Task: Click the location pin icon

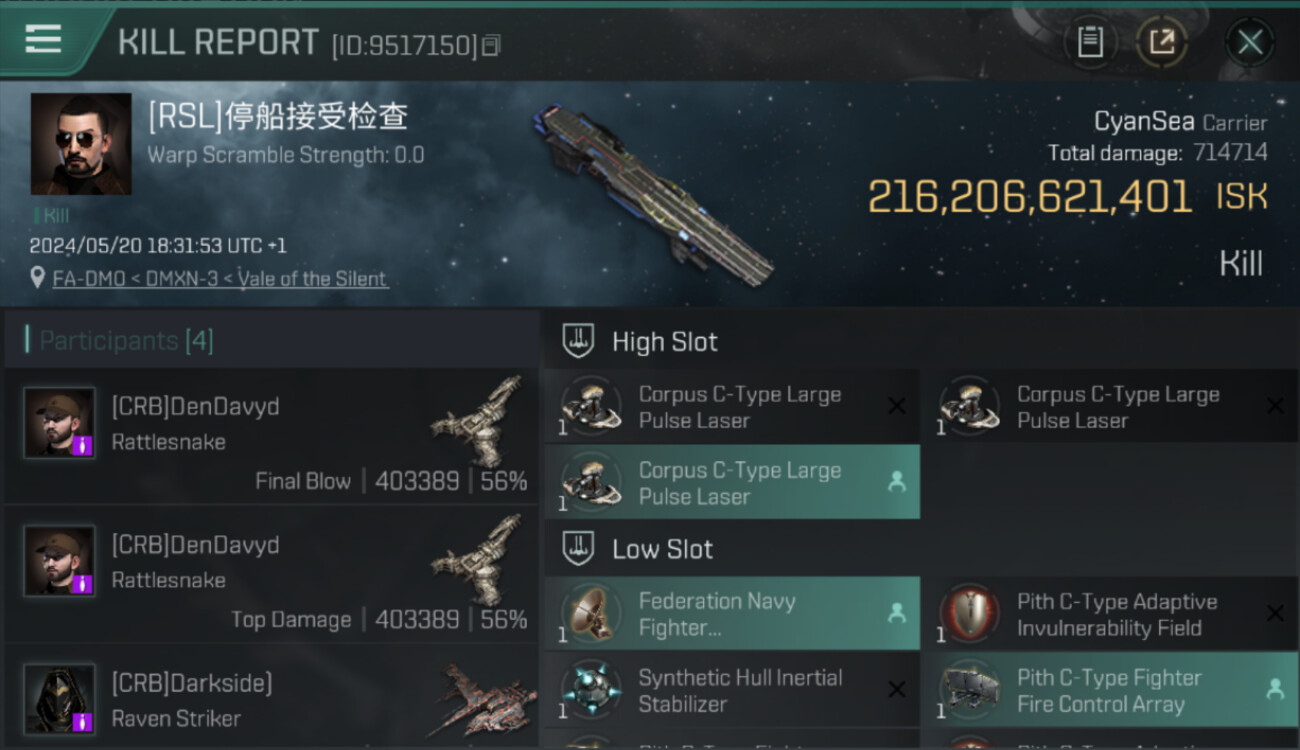Action: (38, 278)
